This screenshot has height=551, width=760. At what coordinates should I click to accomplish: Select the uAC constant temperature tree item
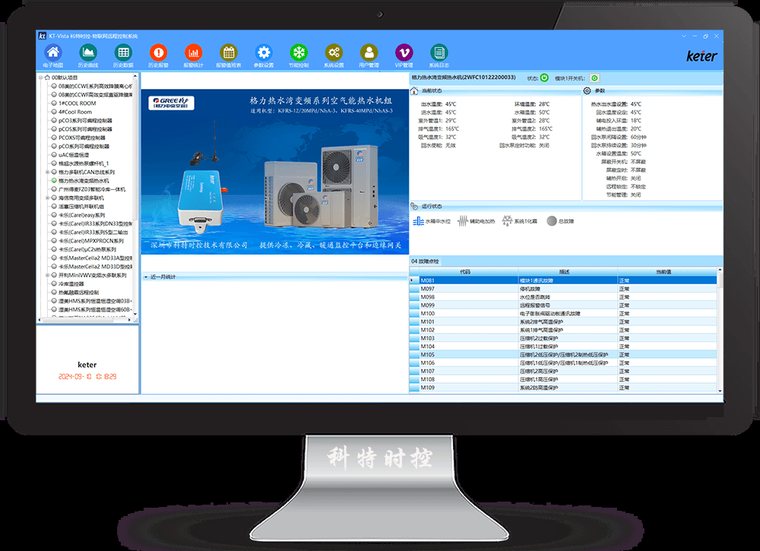point(70,155)
